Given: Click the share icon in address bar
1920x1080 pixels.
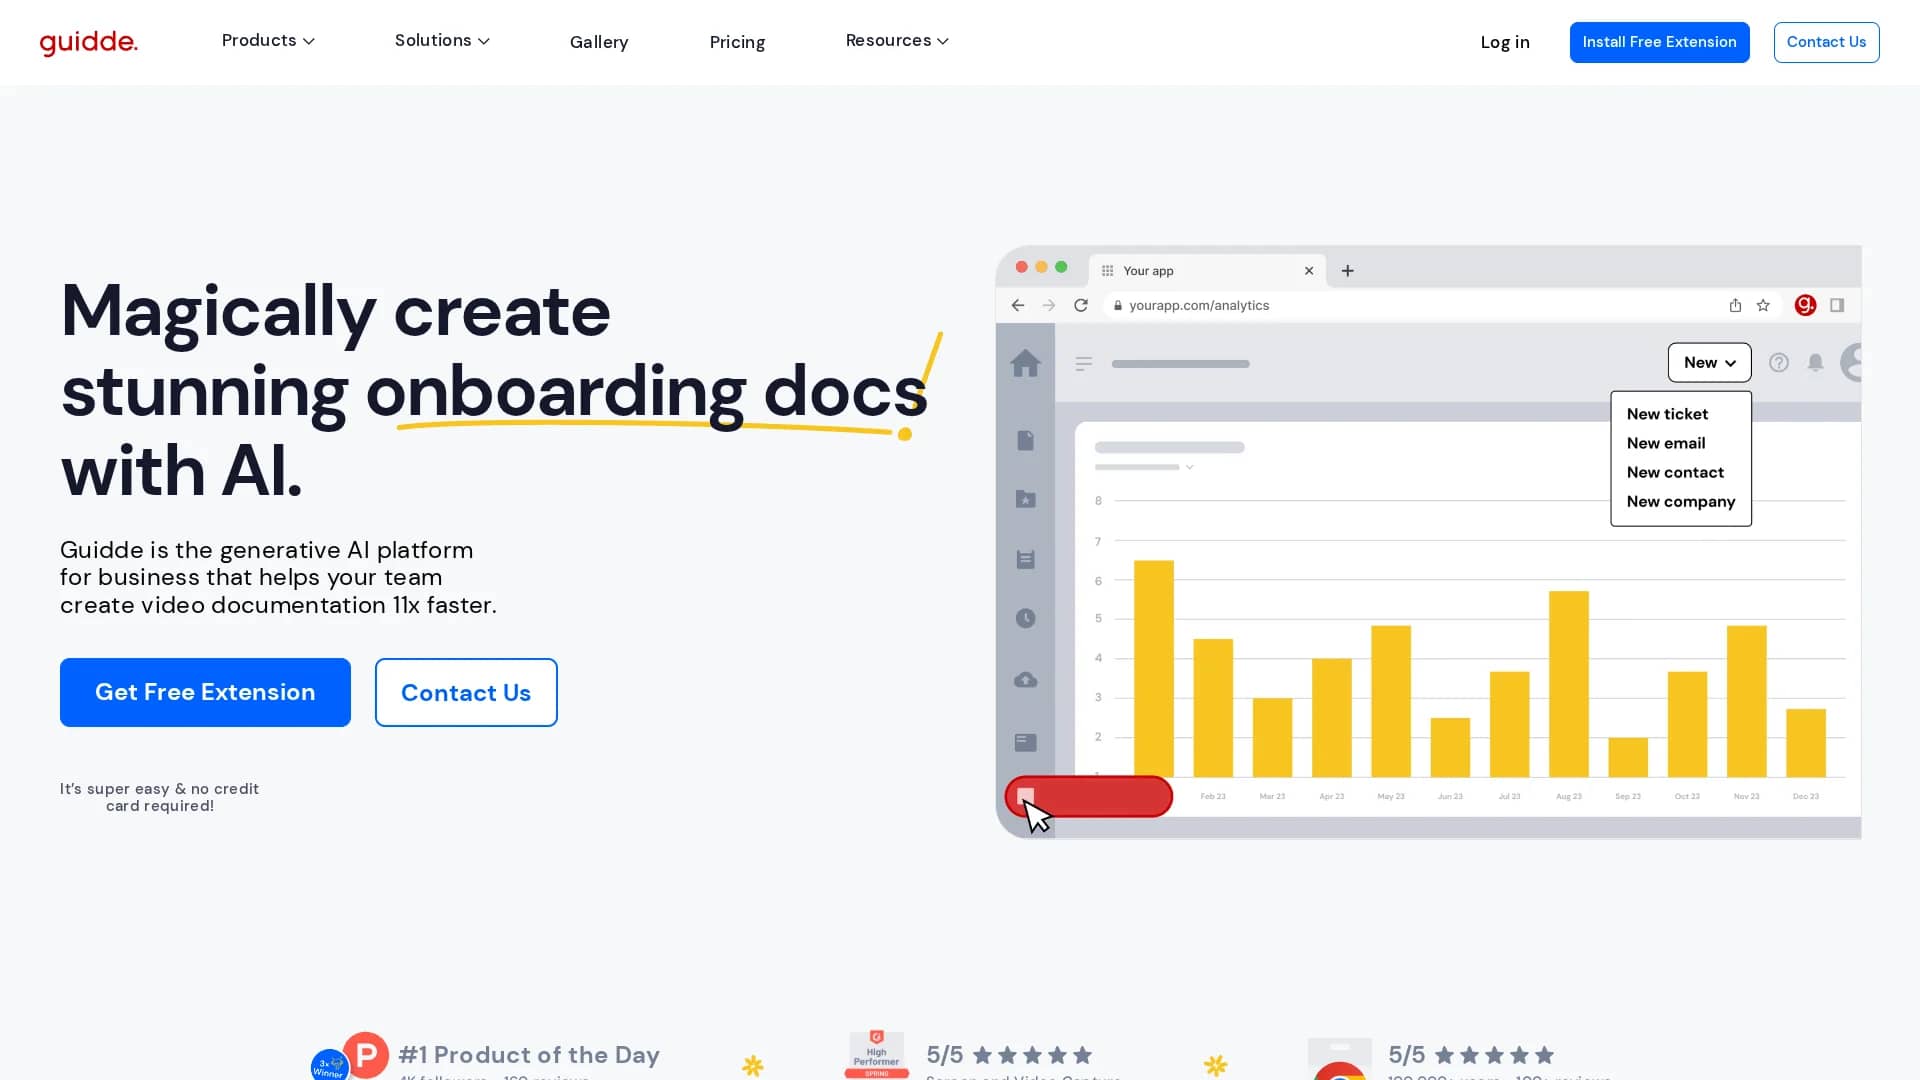Looking at the screenshot, I should [1735, 305].
